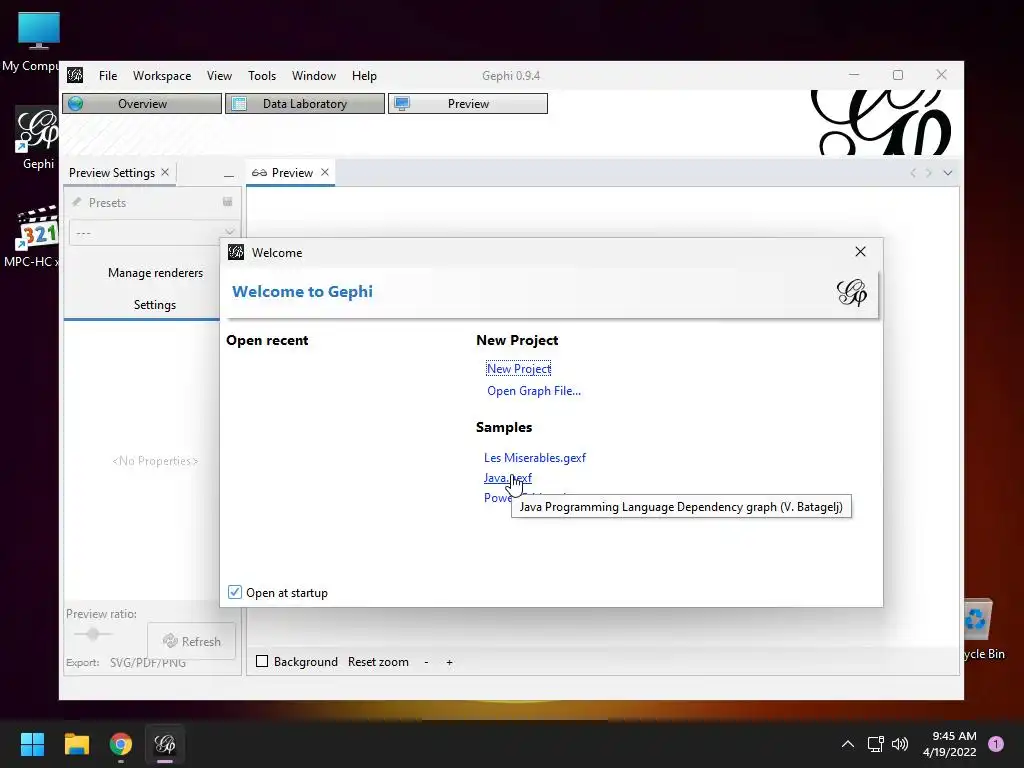Switch to the Preview perspective button

468,103
